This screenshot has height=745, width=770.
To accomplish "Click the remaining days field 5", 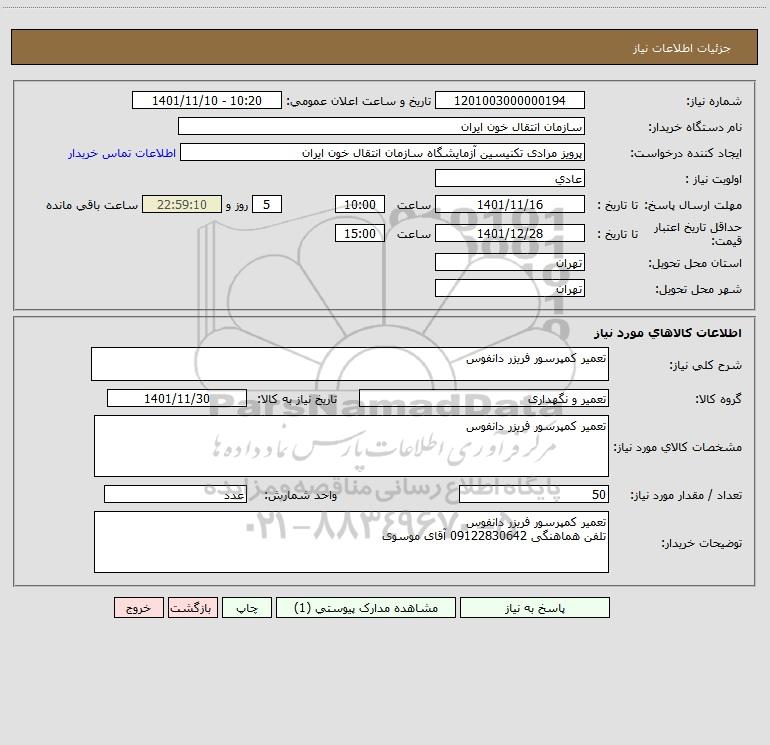I will [267, 204].
